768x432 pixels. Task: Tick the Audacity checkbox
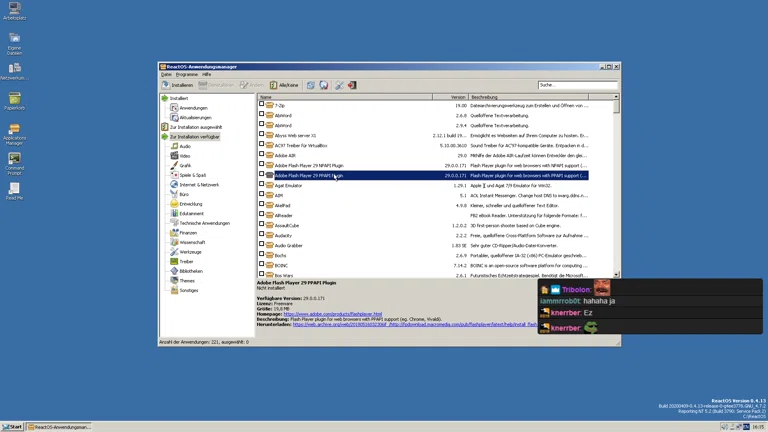[262, 235]
